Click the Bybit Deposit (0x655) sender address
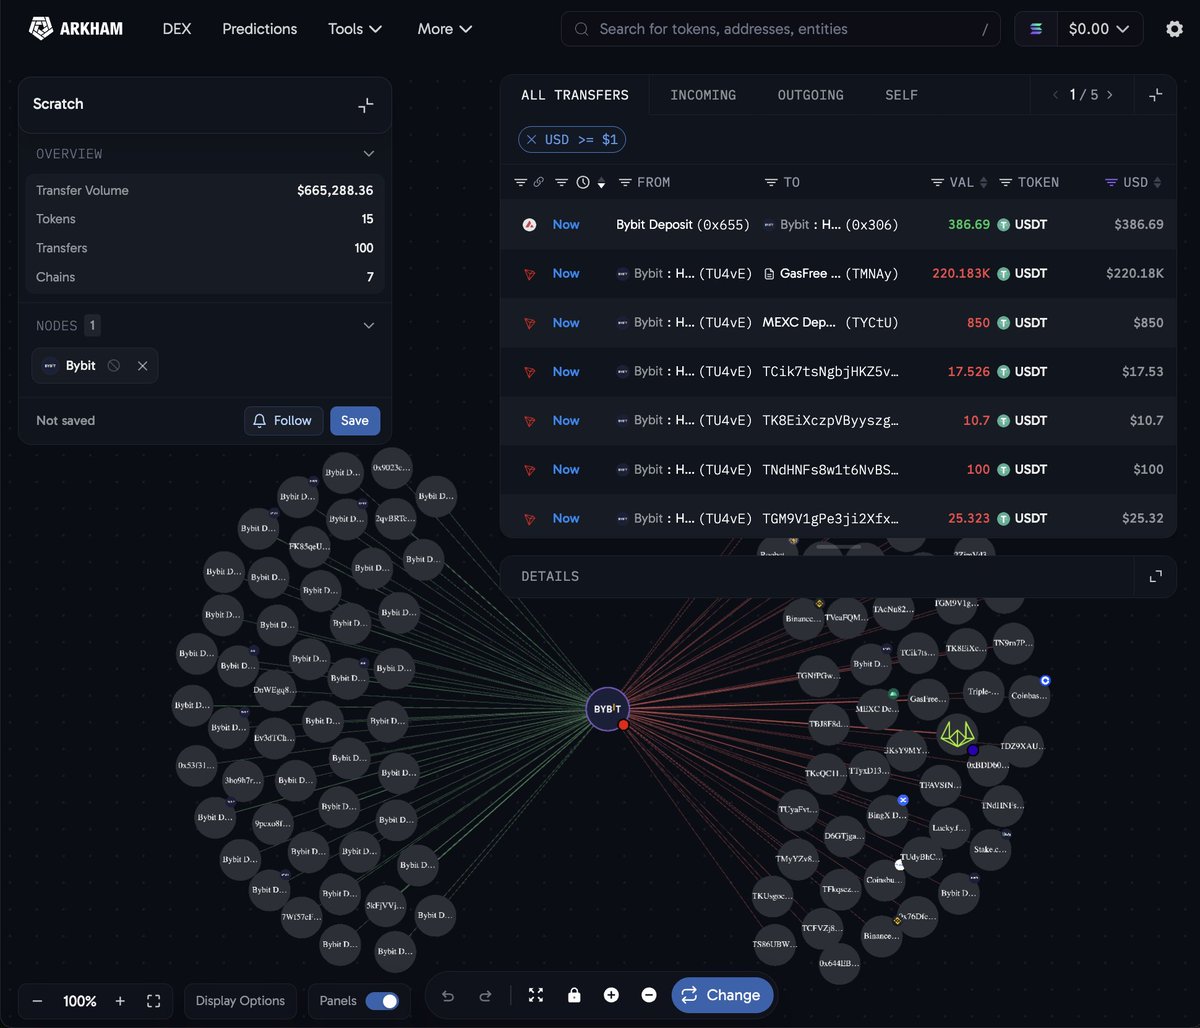Image resolution: width=1200 pixels, height=1028 pixels. [x=683, y=225]
